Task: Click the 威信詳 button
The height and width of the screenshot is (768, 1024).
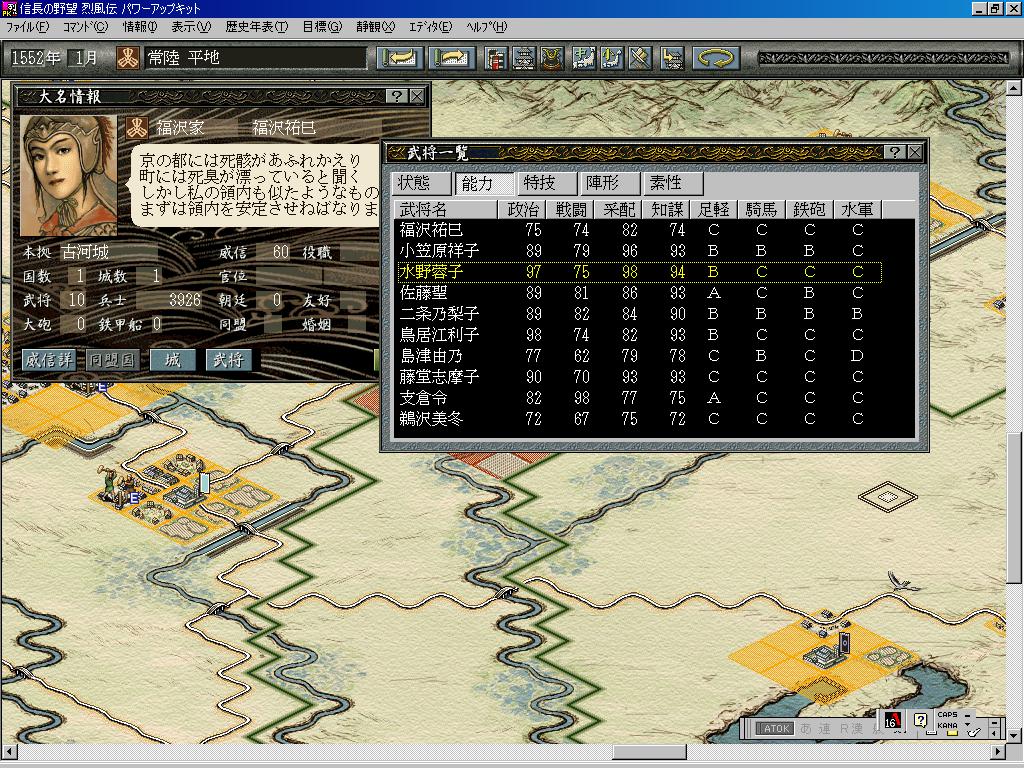Action: [49, 360]
